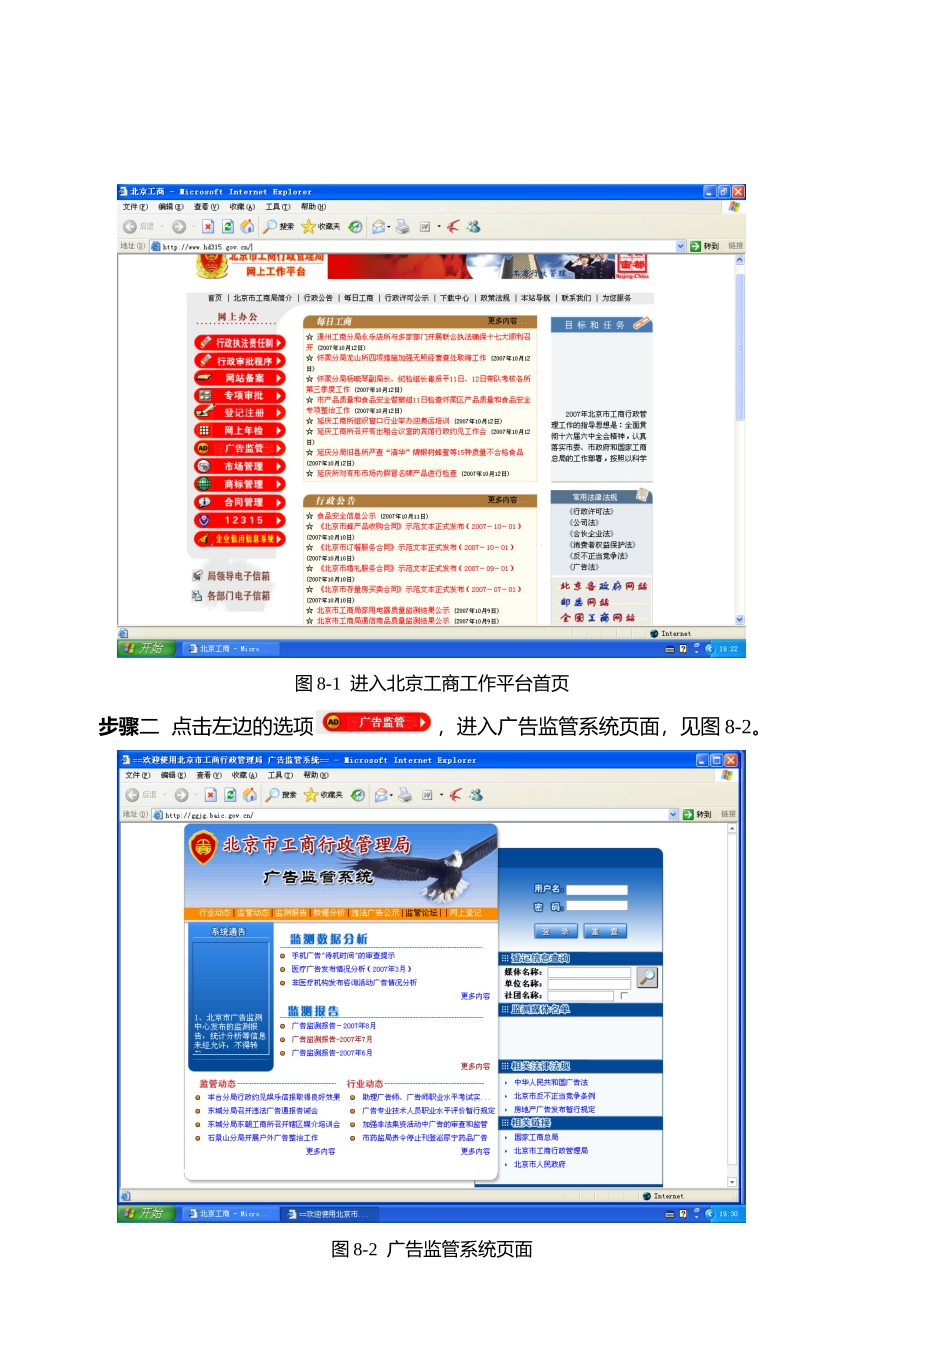This screenshot has height=1353, width=950.
Task: Click 开始 Start button in upper taskbar
Action: 144,648
